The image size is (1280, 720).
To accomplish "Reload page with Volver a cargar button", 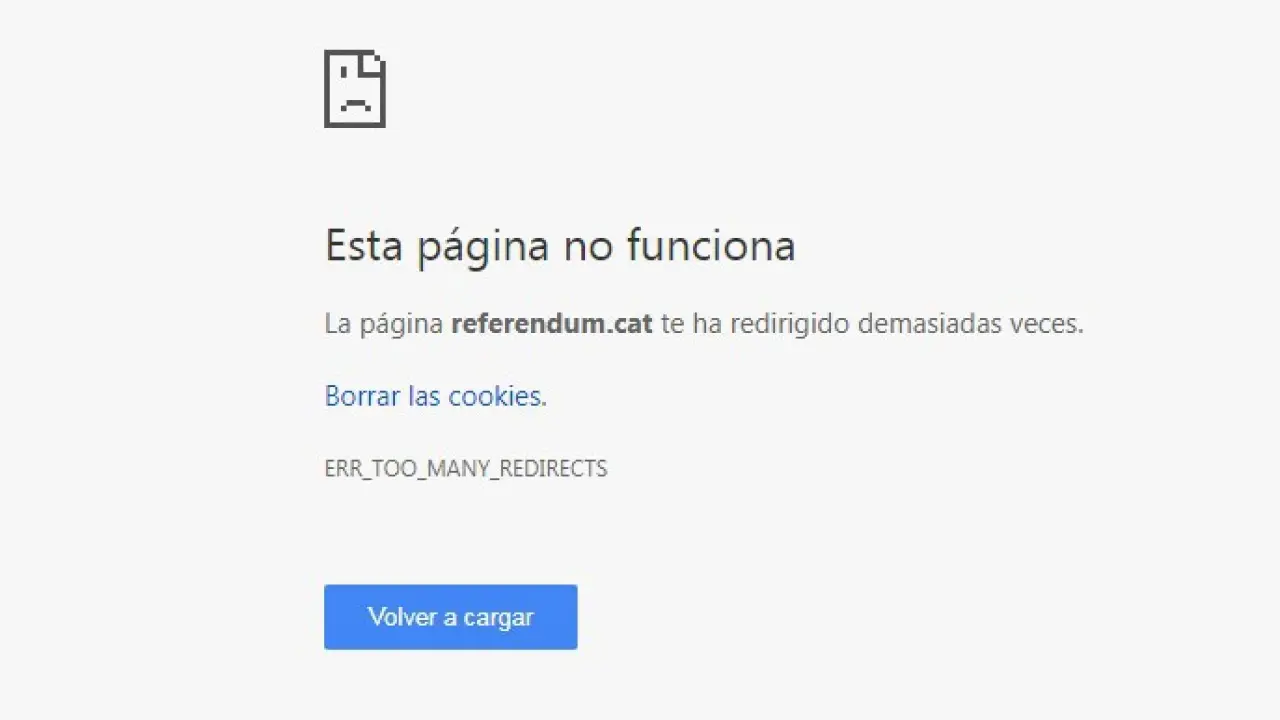I will pyautogui.click(x=450, y=617).
